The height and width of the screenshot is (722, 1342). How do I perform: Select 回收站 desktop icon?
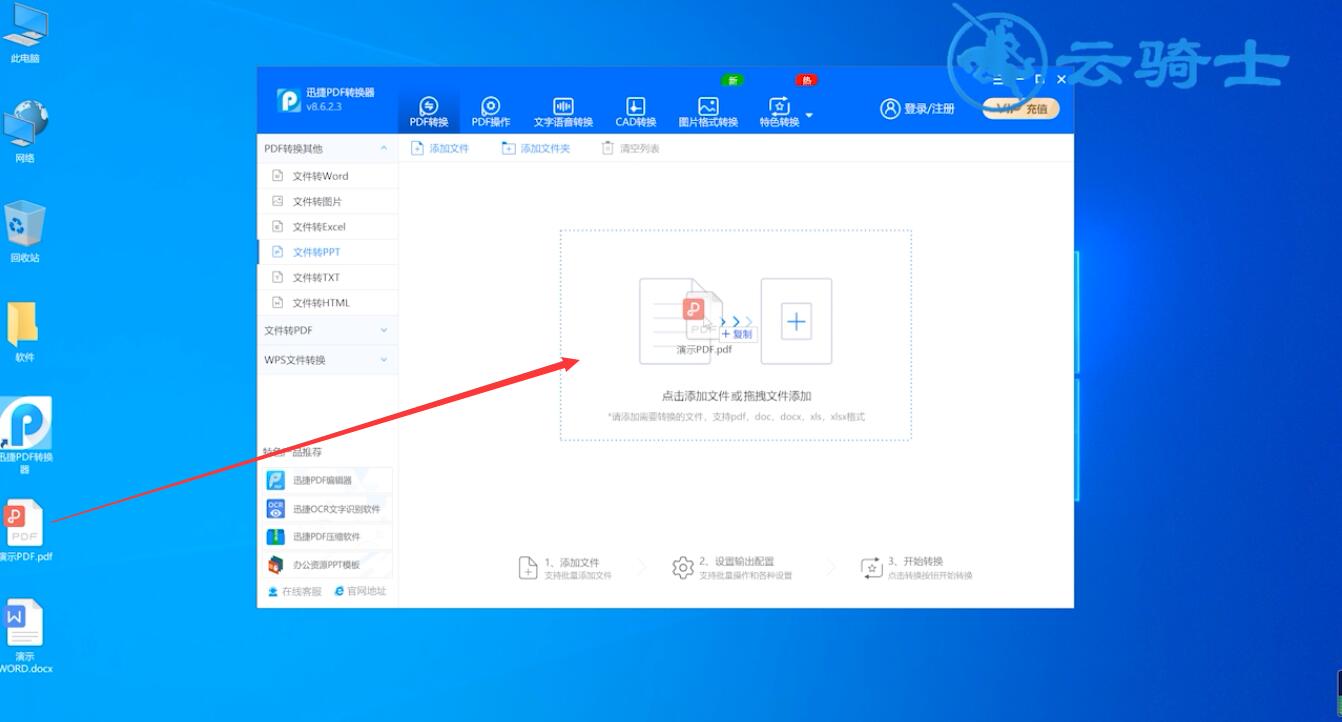[25, 231]
